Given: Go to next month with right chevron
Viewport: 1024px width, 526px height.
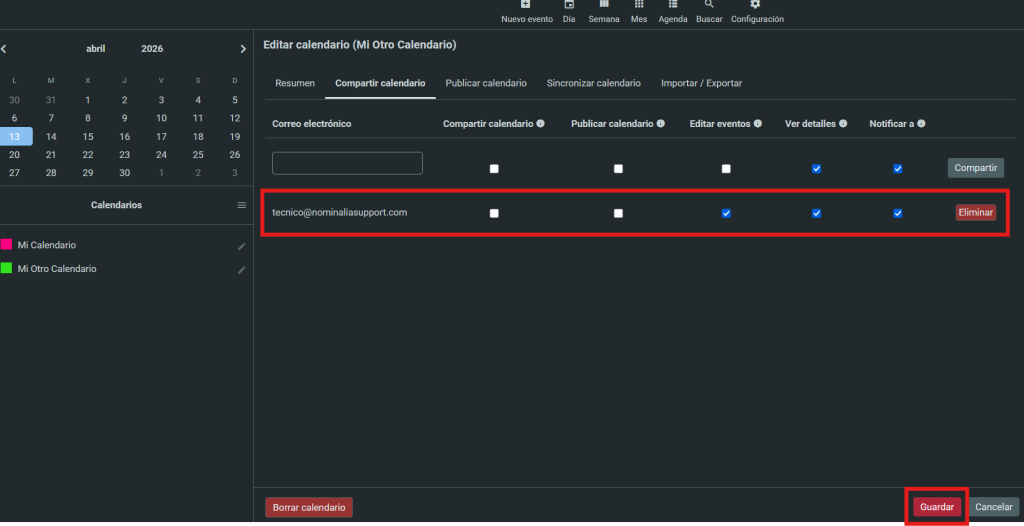Looking at the screenshot, I should (243, 49).
